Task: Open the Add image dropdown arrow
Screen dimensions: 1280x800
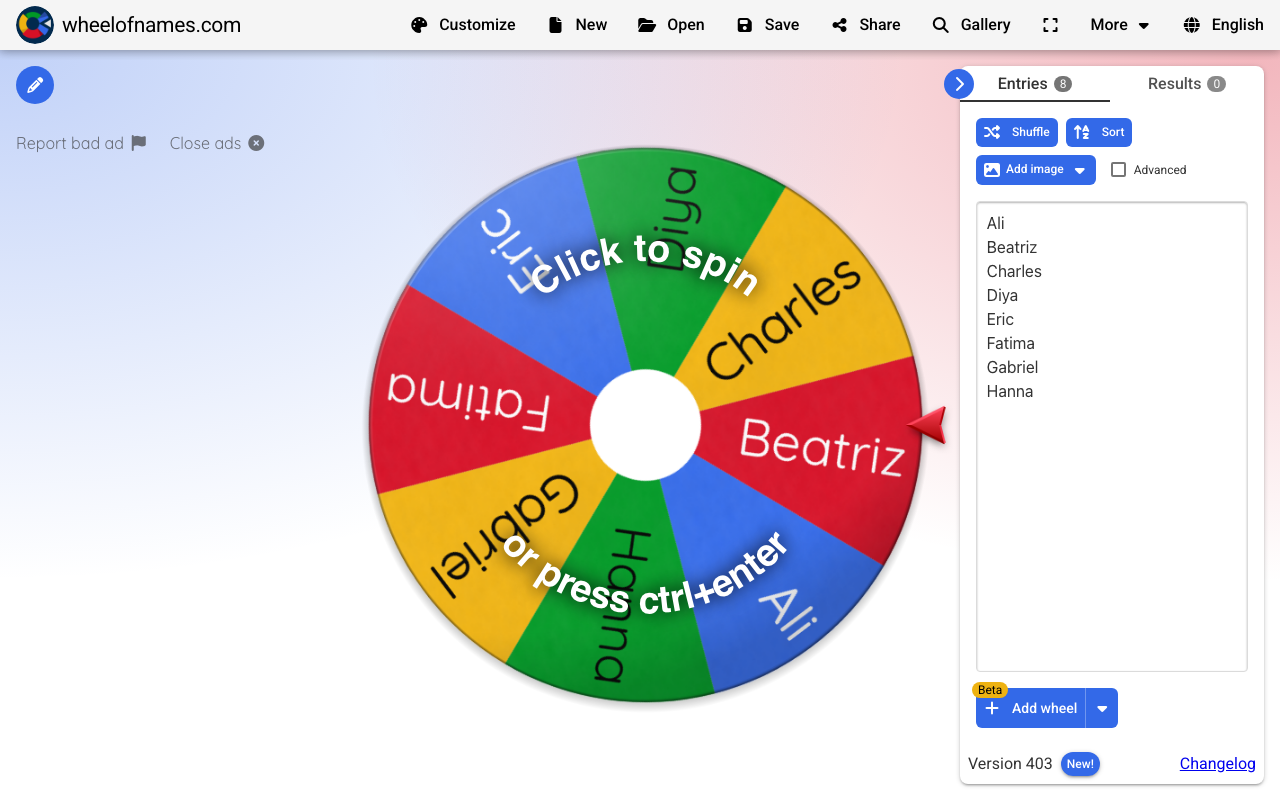Action: pos(1078,169)
